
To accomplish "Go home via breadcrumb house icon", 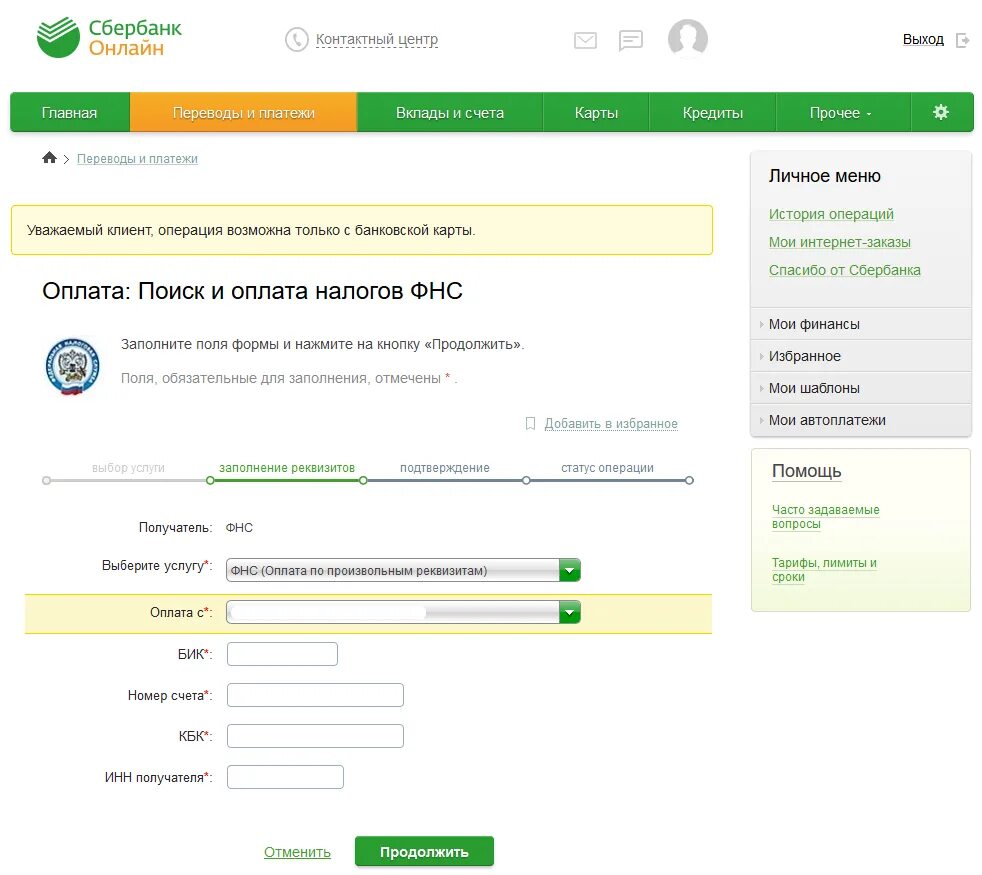I will [49, 158].
